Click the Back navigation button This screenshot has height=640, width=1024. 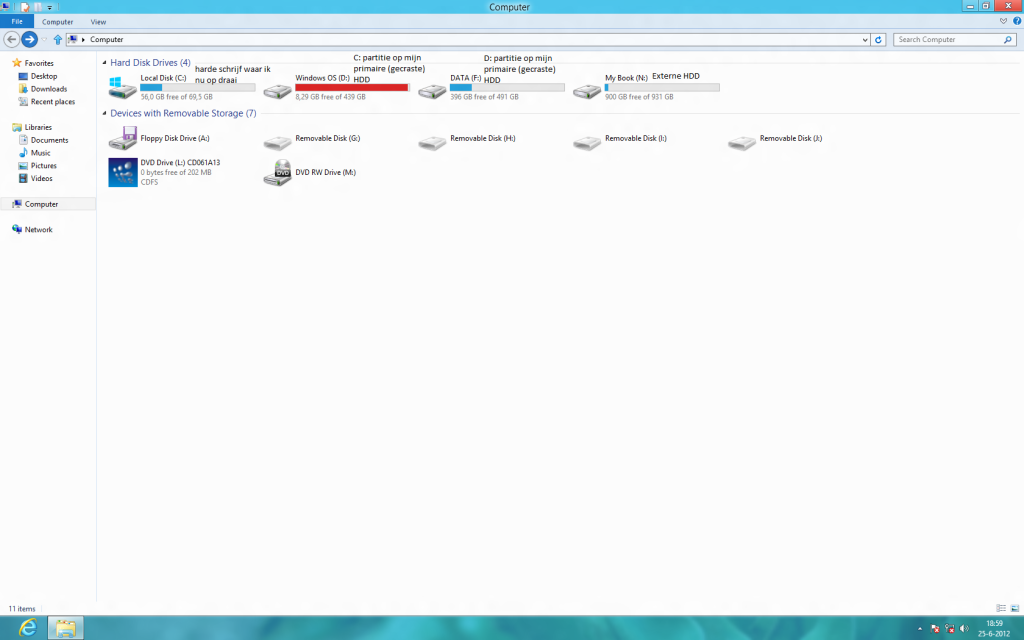point(12,40)
